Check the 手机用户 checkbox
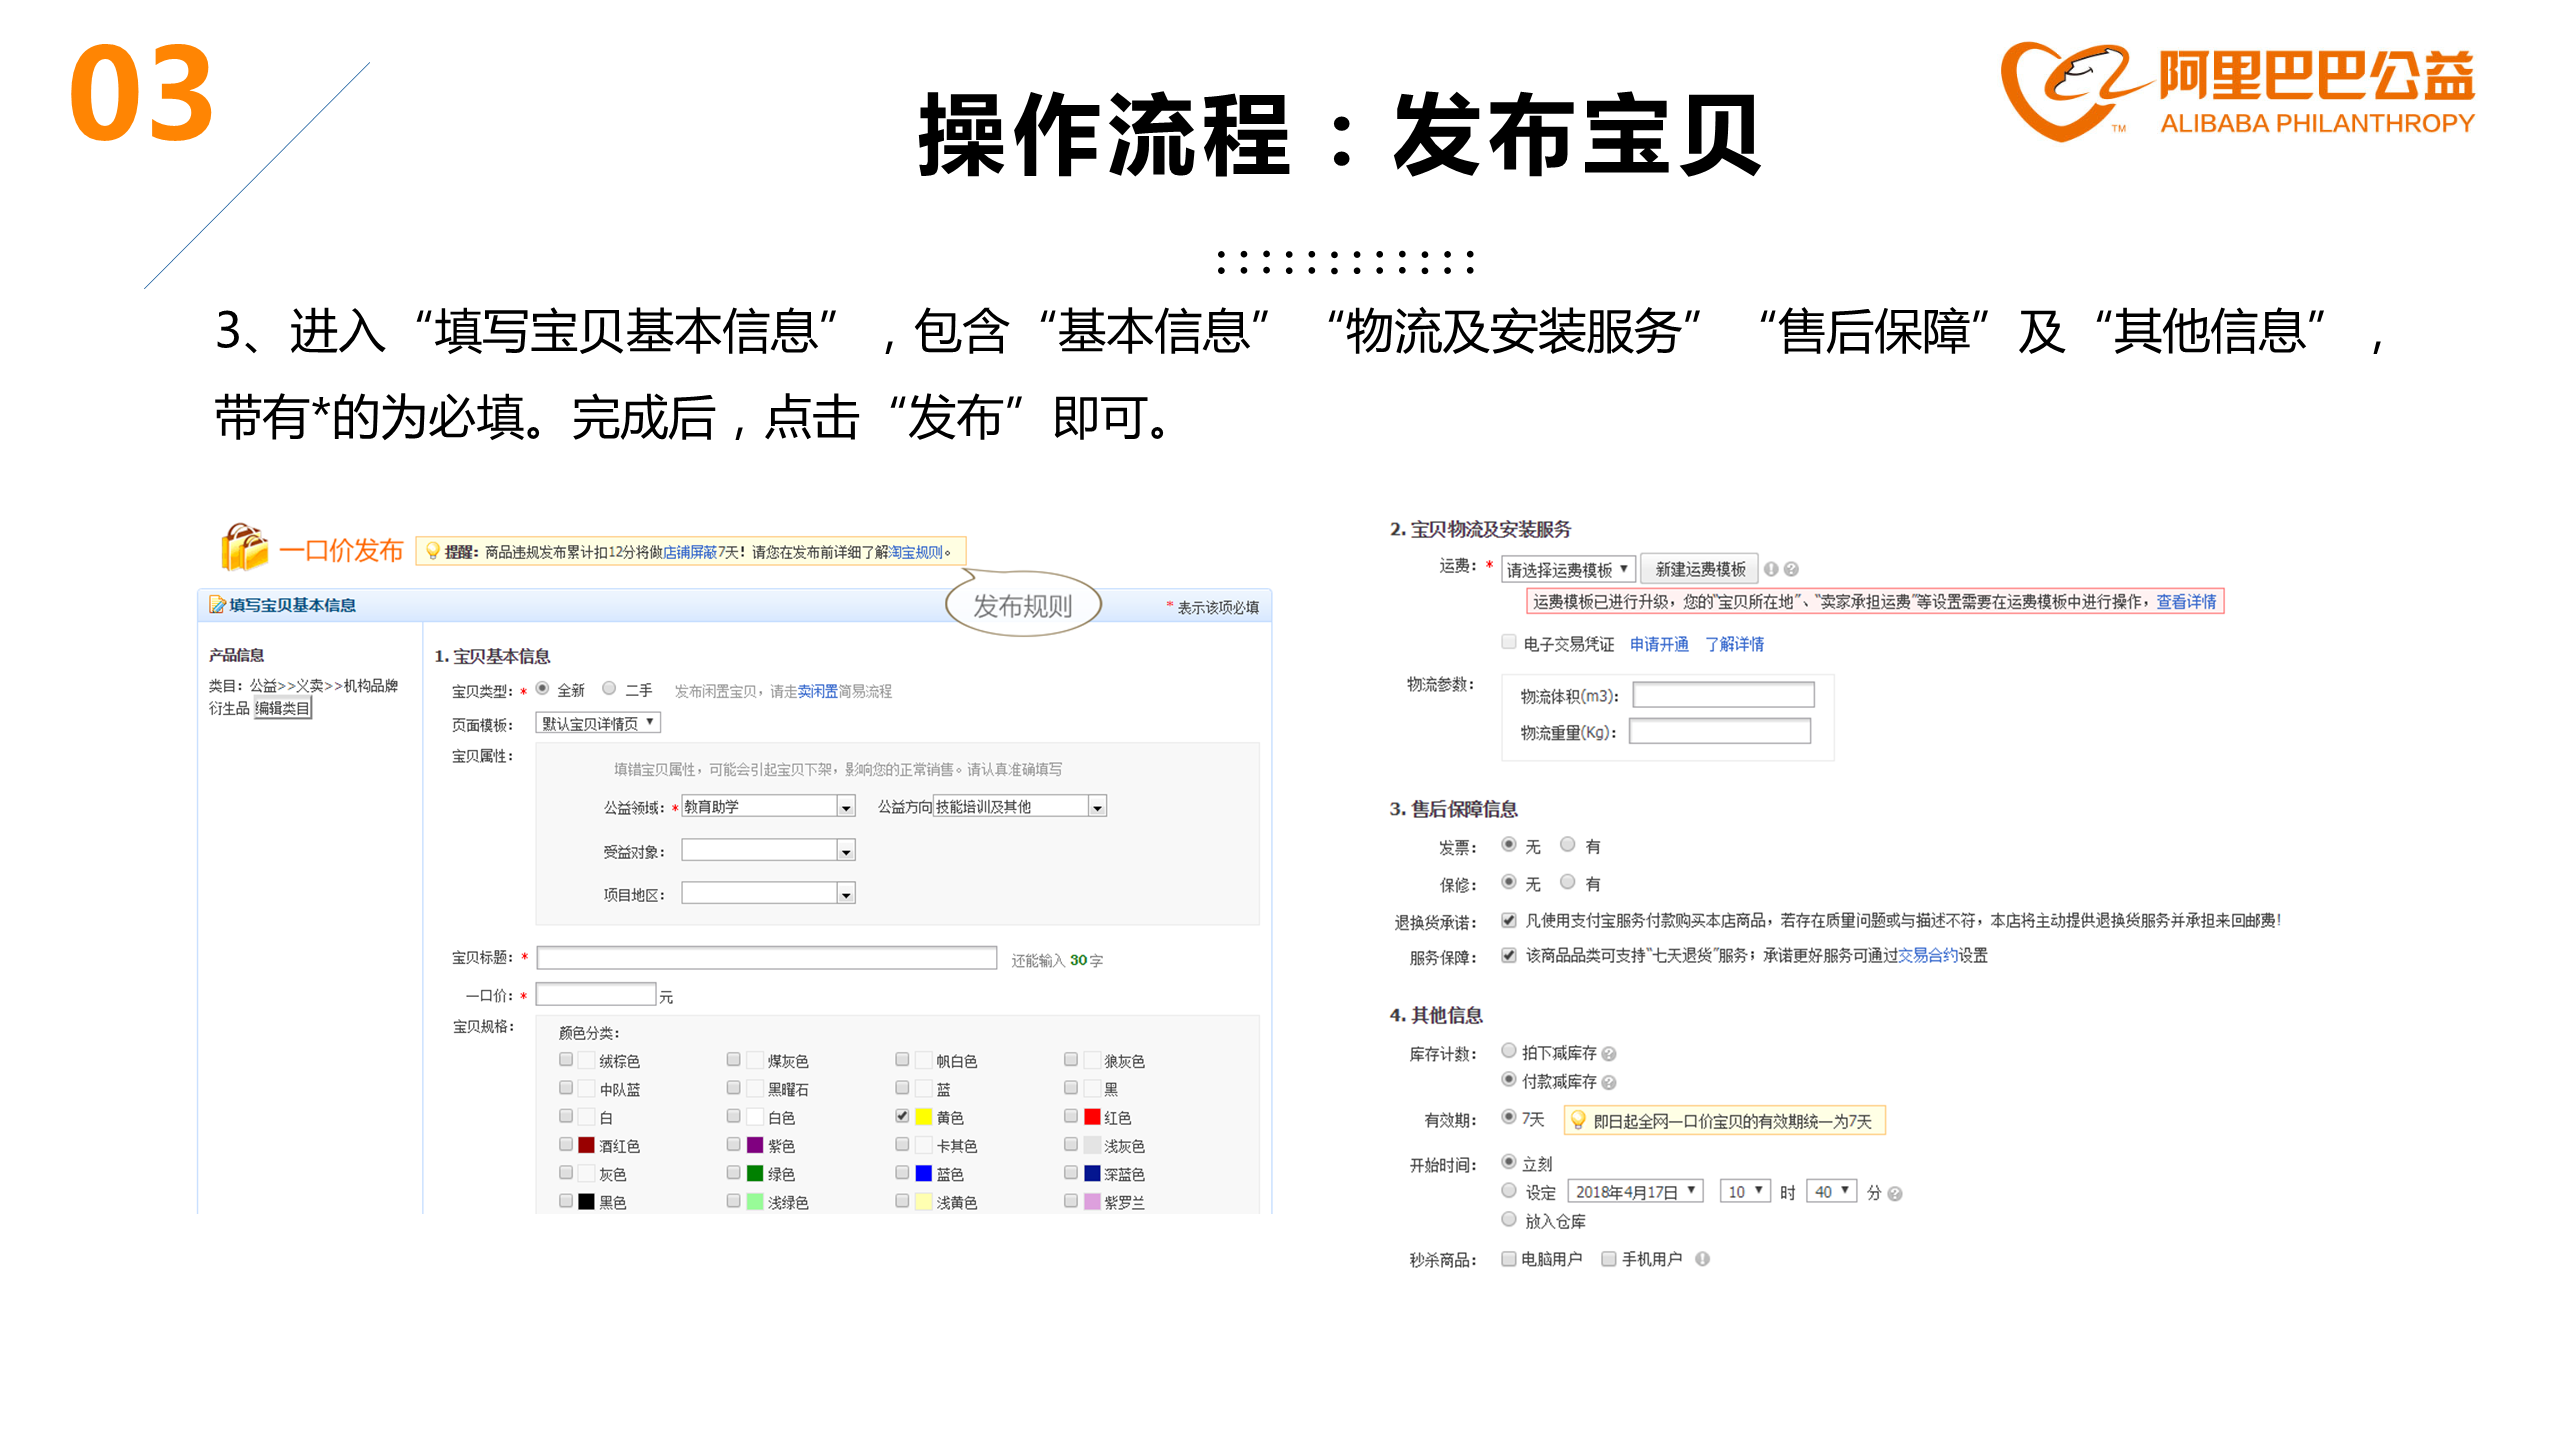The width and height of the screenshot is (2559, 1440). coord(1609,1258)
